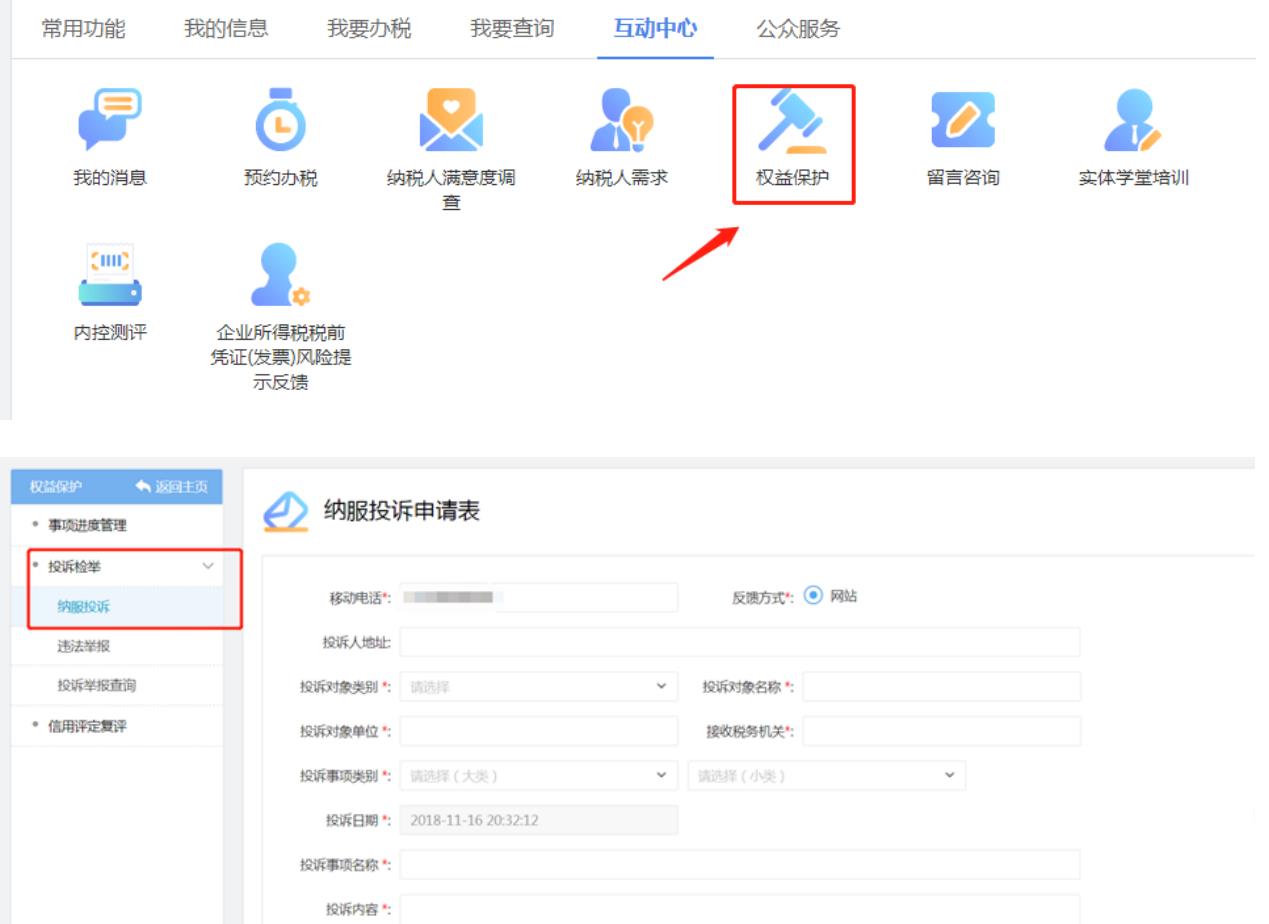
Task: Open 违法举报 in the sidebar
Action: (x=84, y=646)
